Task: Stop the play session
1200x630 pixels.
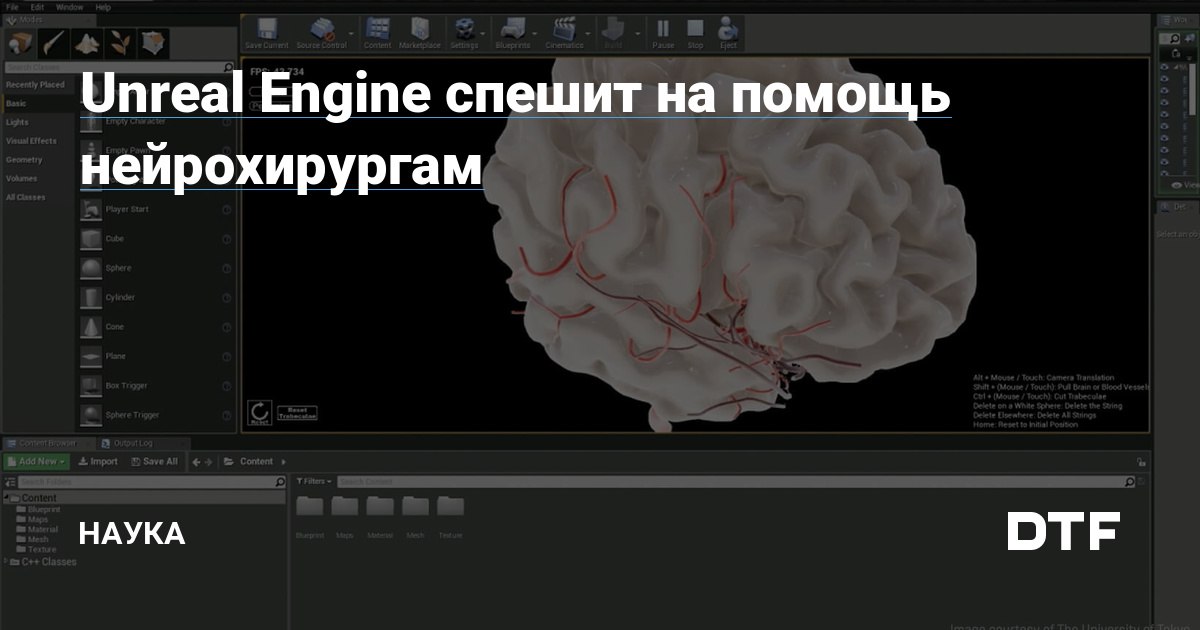Action: pos(695,32)
